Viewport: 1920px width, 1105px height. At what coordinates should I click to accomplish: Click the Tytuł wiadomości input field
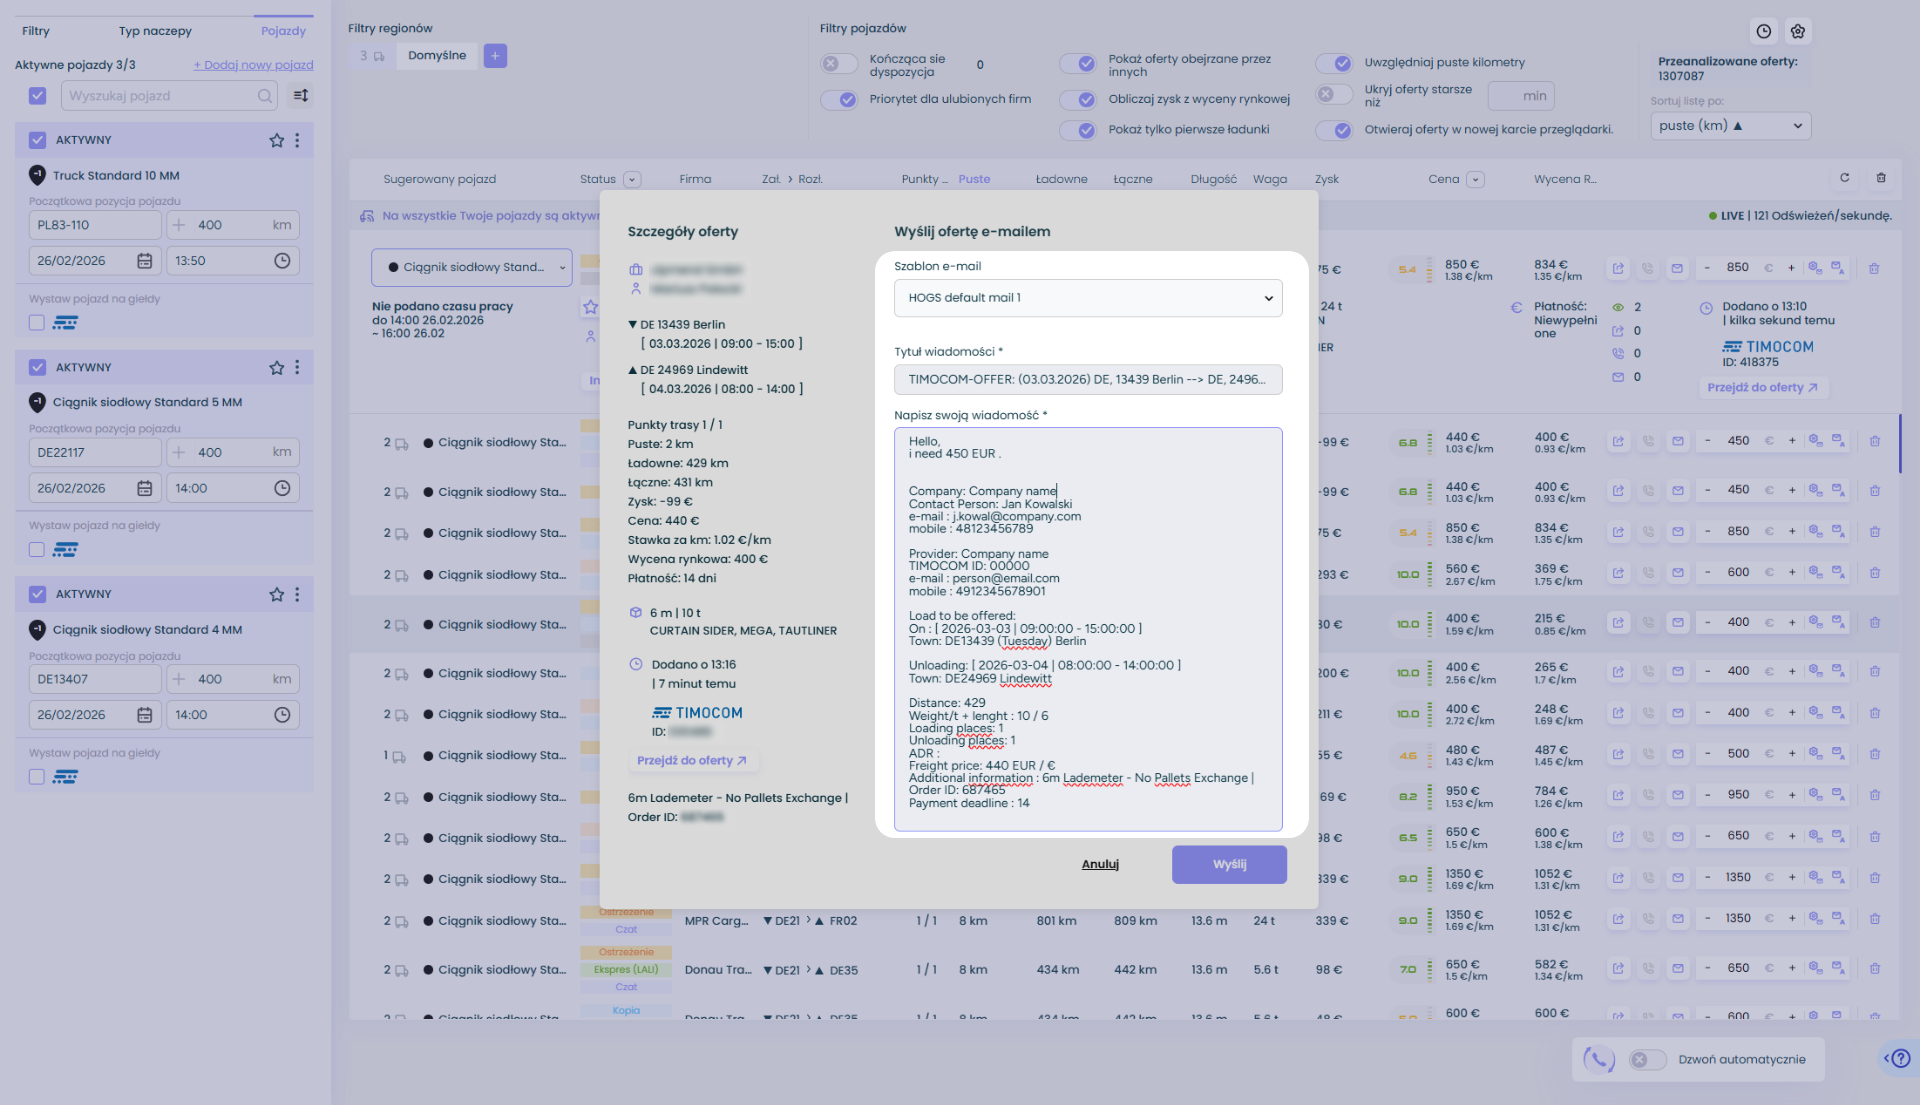coord(1088,380)
